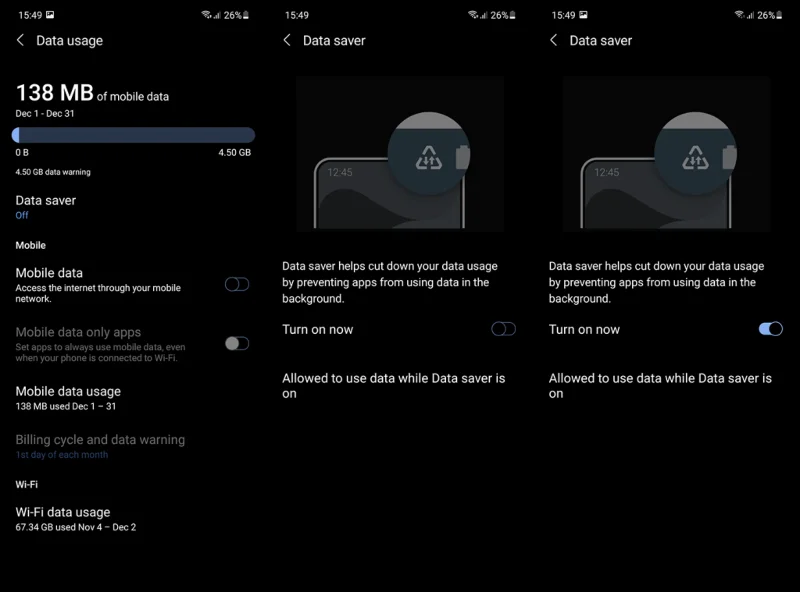The height and width of the screenshot is (592, 800).
Task: Tap the mobile data usage progress bar
Action: [x=133, y=135]
